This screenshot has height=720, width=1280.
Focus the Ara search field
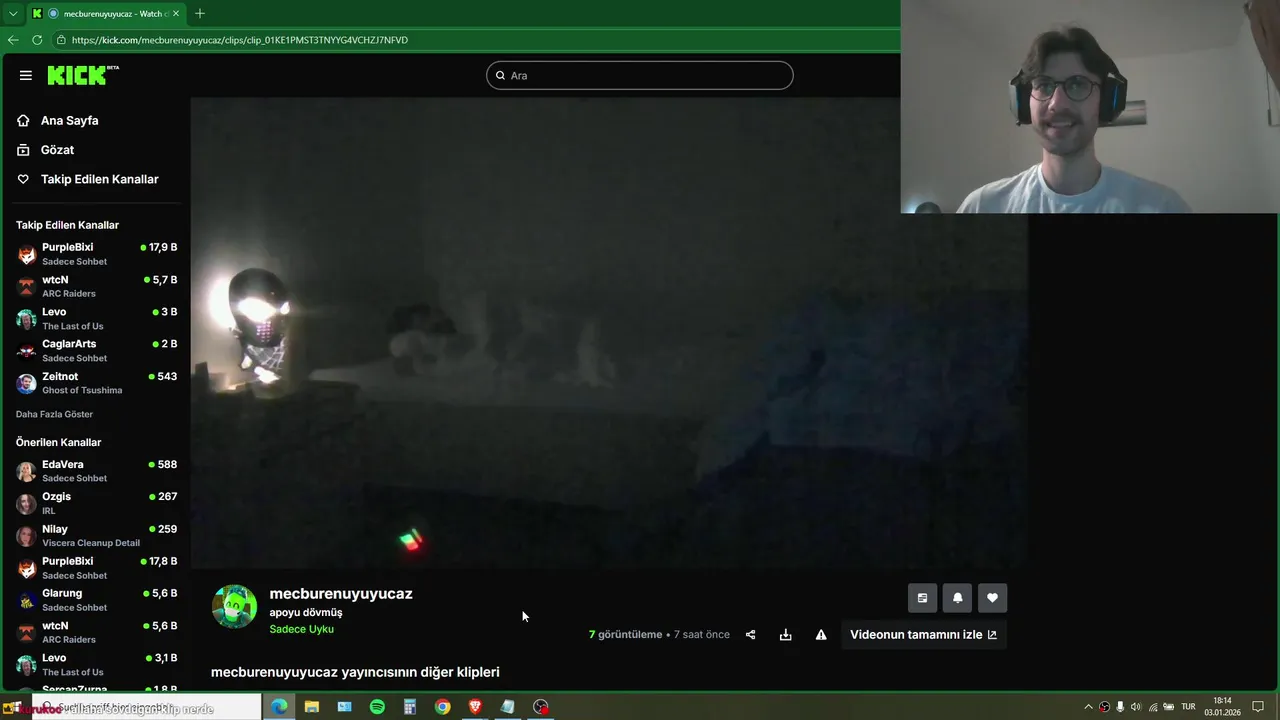(x=640, y=75)
